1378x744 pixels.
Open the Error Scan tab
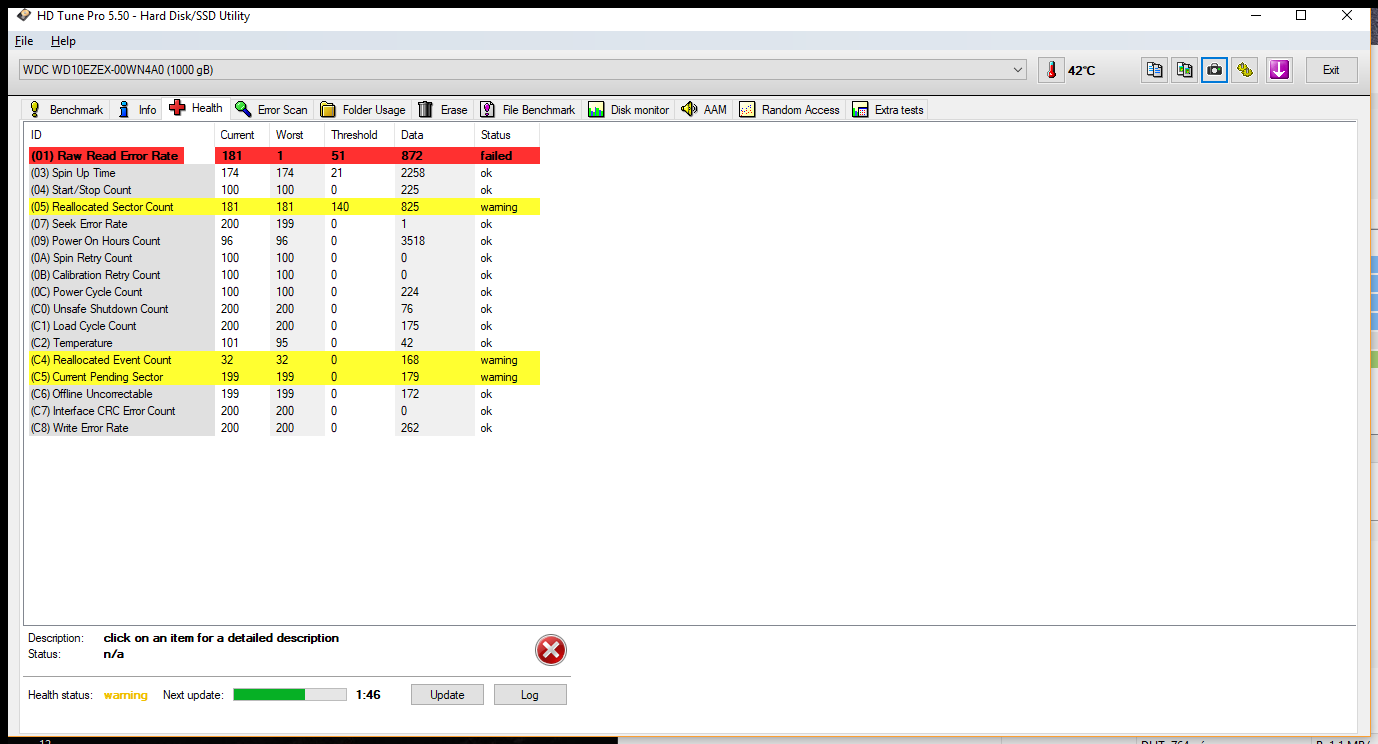272,110
